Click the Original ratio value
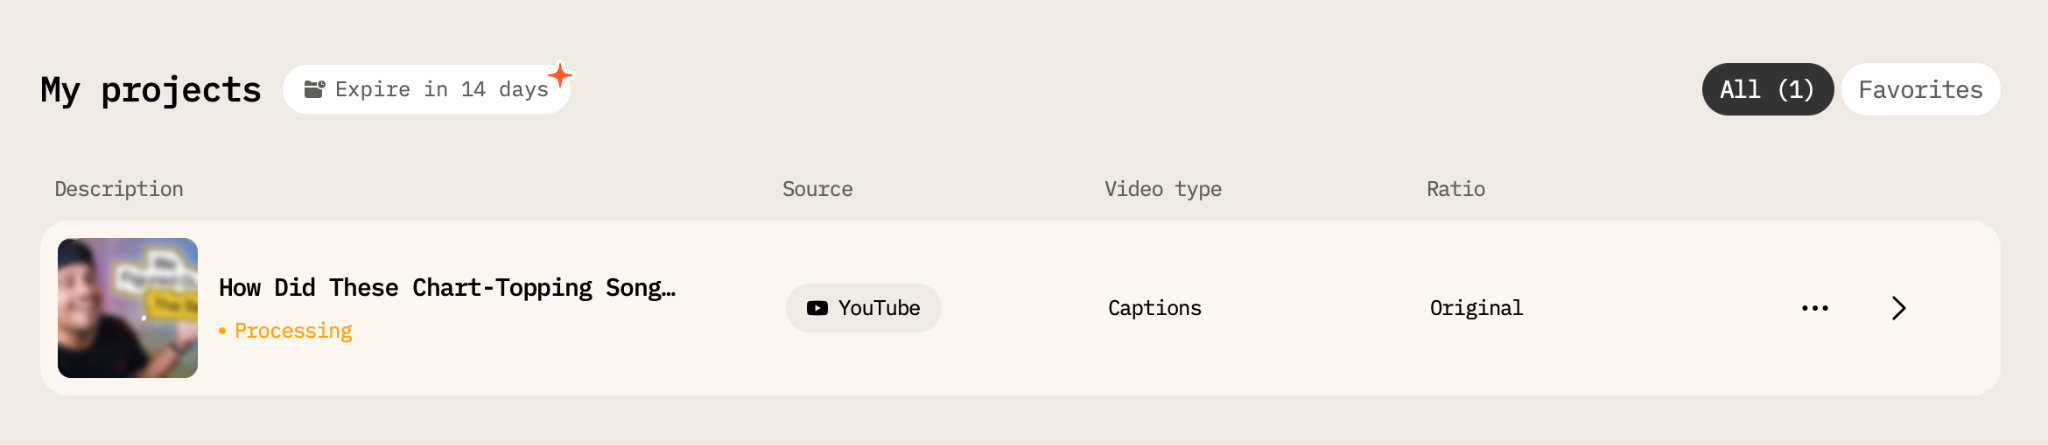 pos(1476,308)
